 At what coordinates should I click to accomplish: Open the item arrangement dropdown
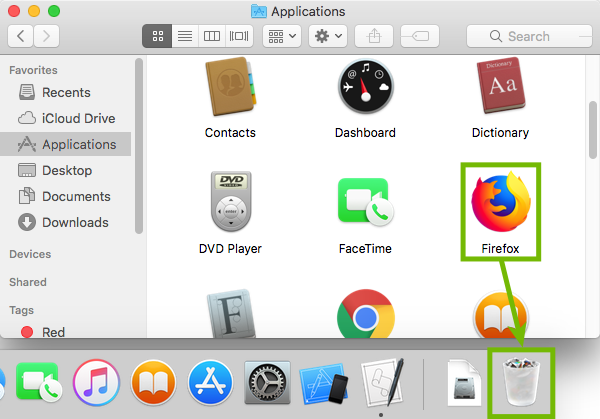point(282,36)
